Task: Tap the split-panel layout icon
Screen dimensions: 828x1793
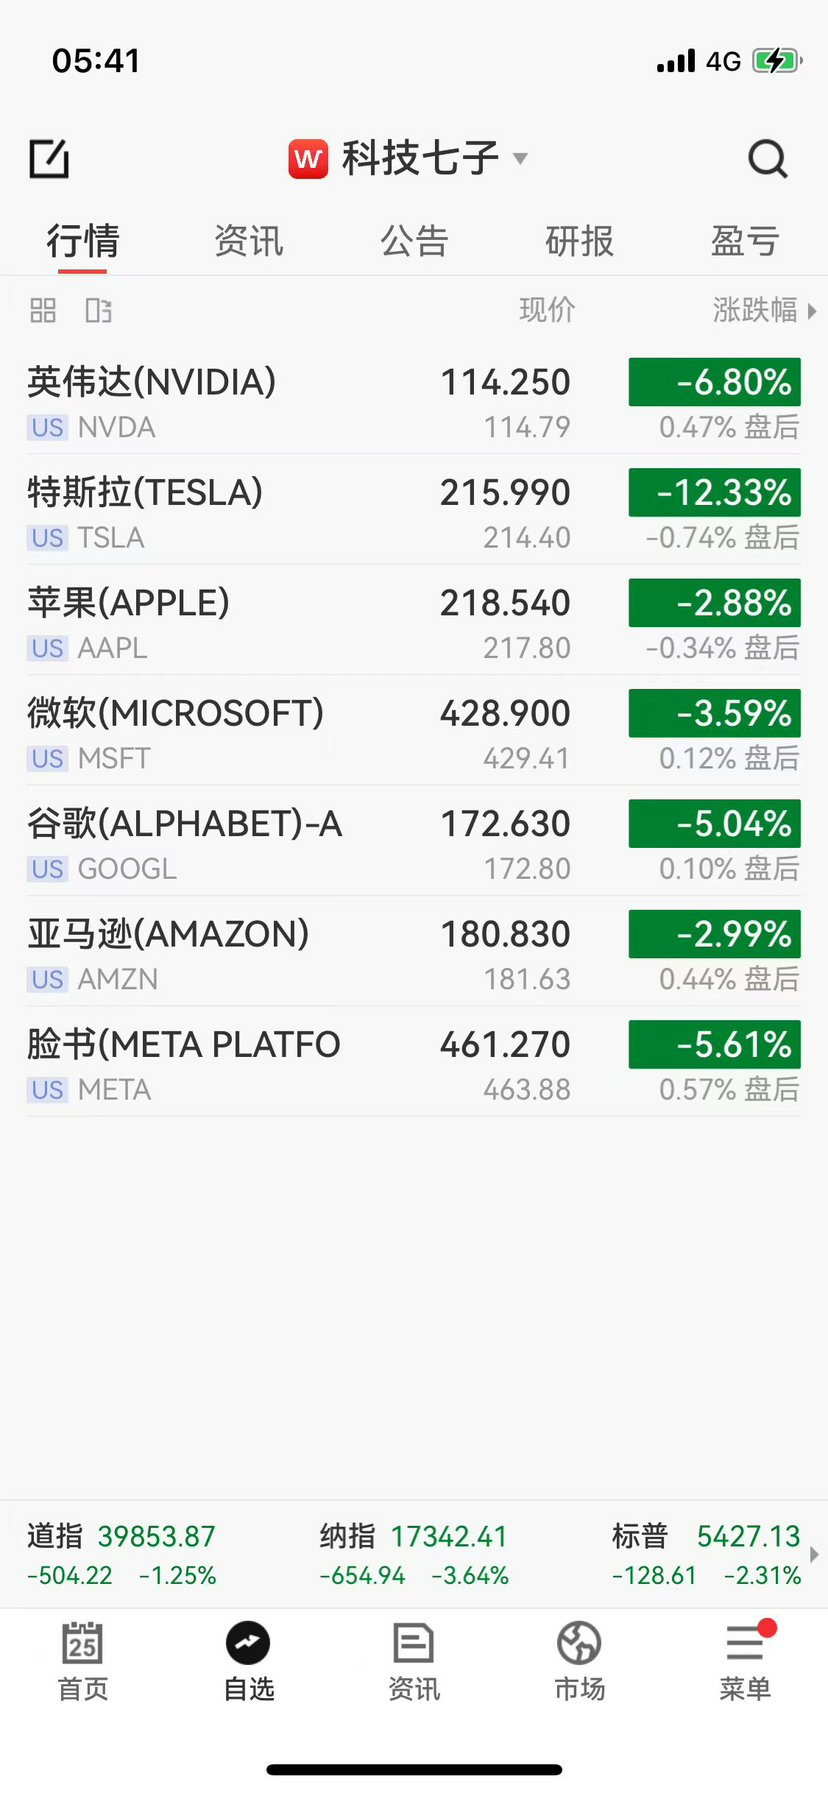Action: tap(98, 311)
